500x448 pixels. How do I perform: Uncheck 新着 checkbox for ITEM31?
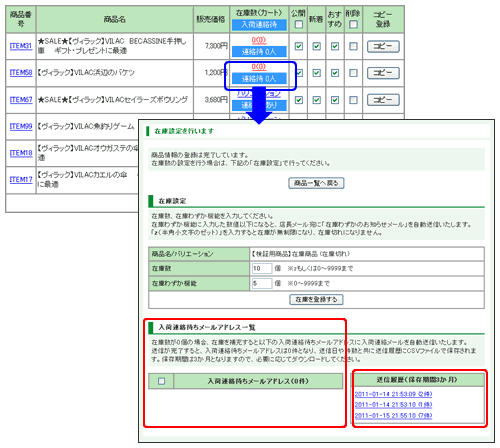click(317, 46)
